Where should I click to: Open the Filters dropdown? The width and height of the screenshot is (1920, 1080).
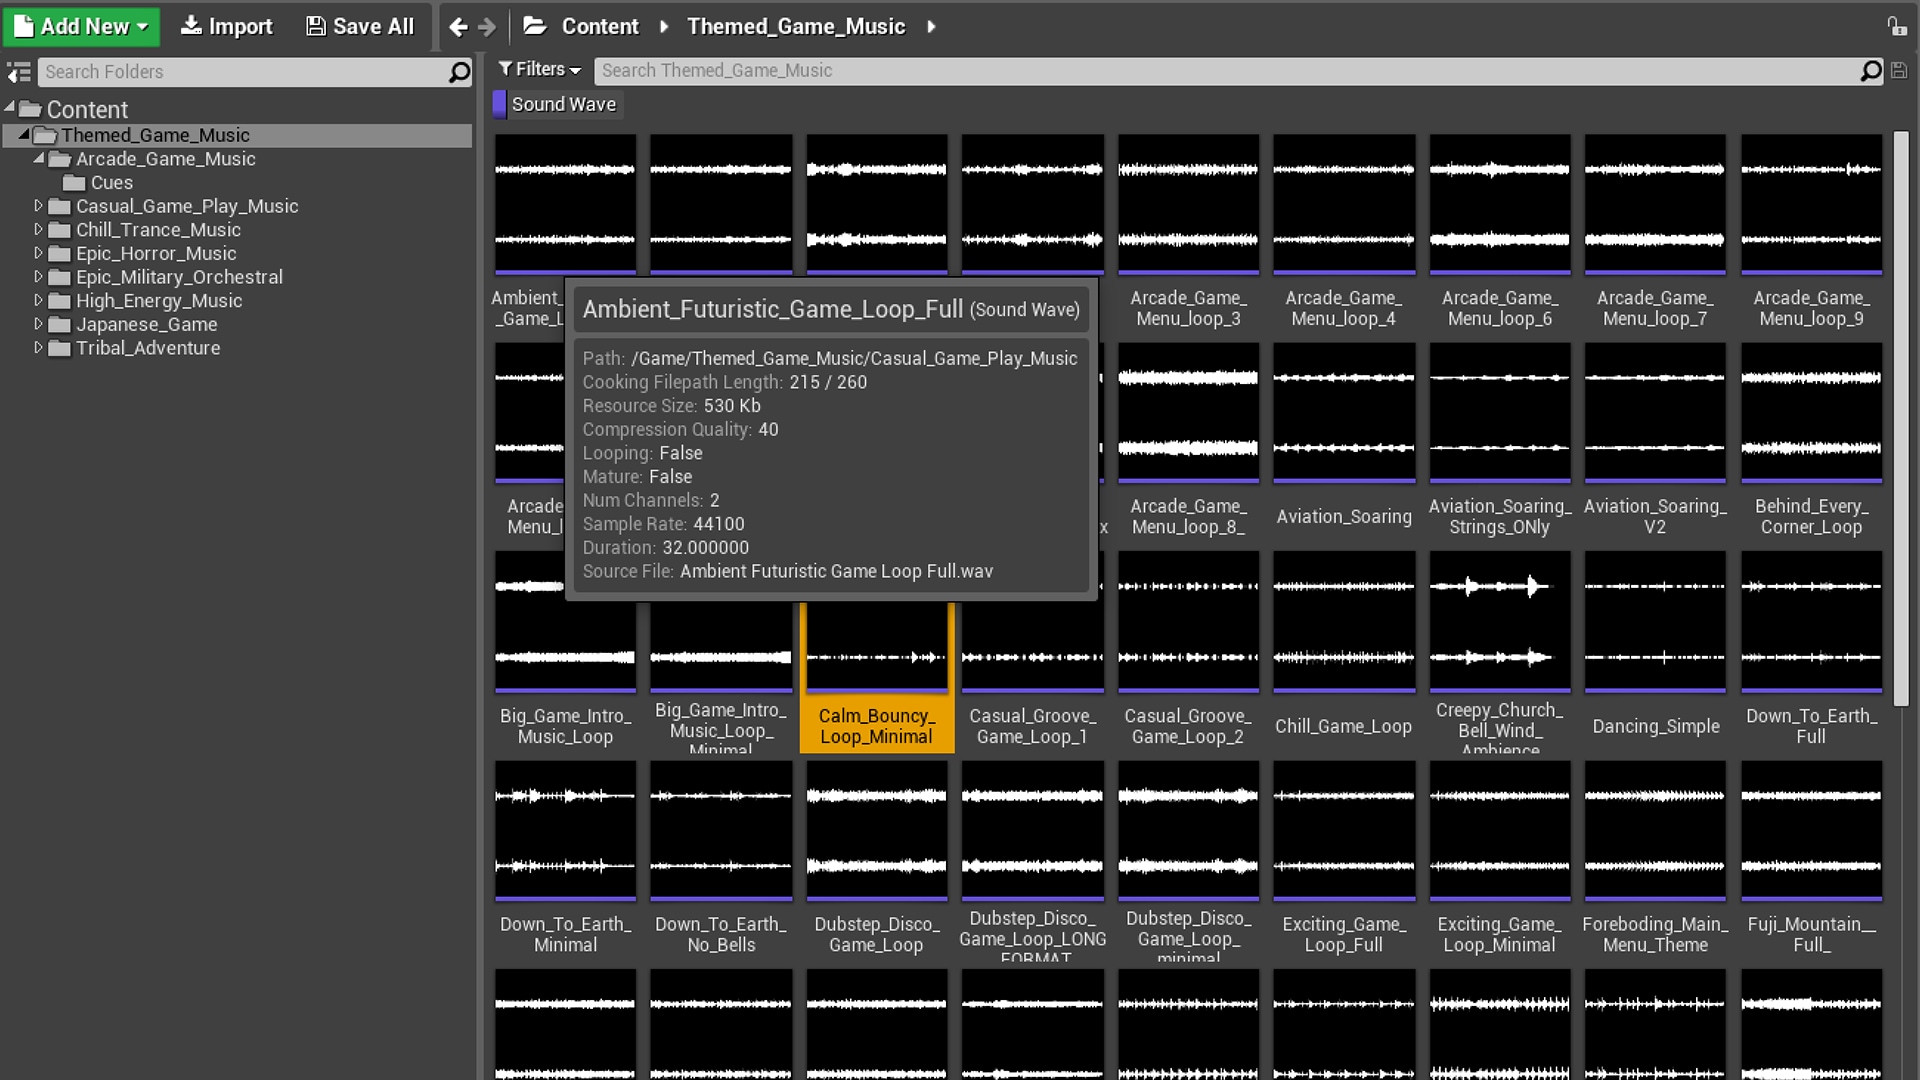coord(540,69)
